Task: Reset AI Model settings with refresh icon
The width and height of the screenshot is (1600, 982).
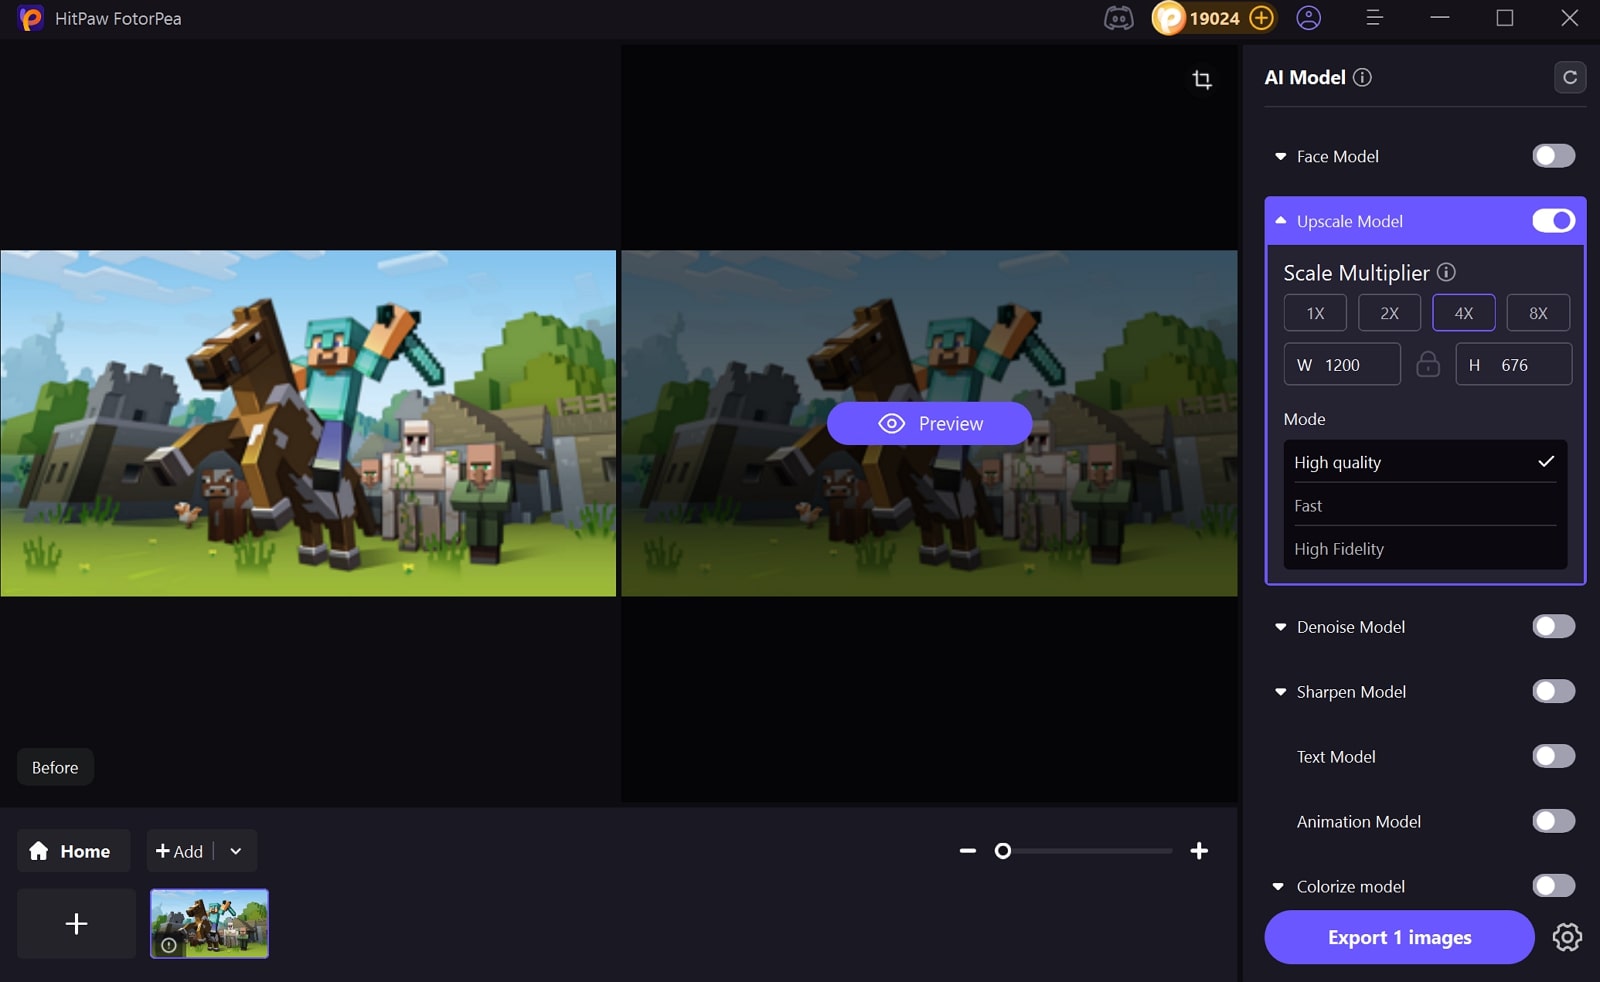Action: (1570, 77)
